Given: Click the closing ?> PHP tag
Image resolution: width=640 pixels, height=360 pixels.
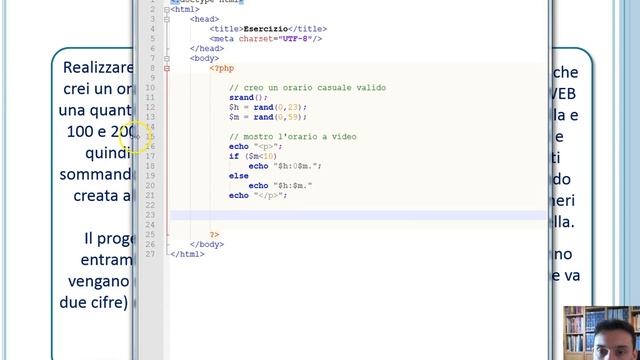Looking at the screenshot, I should pyautogui.click(x=214, y=235).
